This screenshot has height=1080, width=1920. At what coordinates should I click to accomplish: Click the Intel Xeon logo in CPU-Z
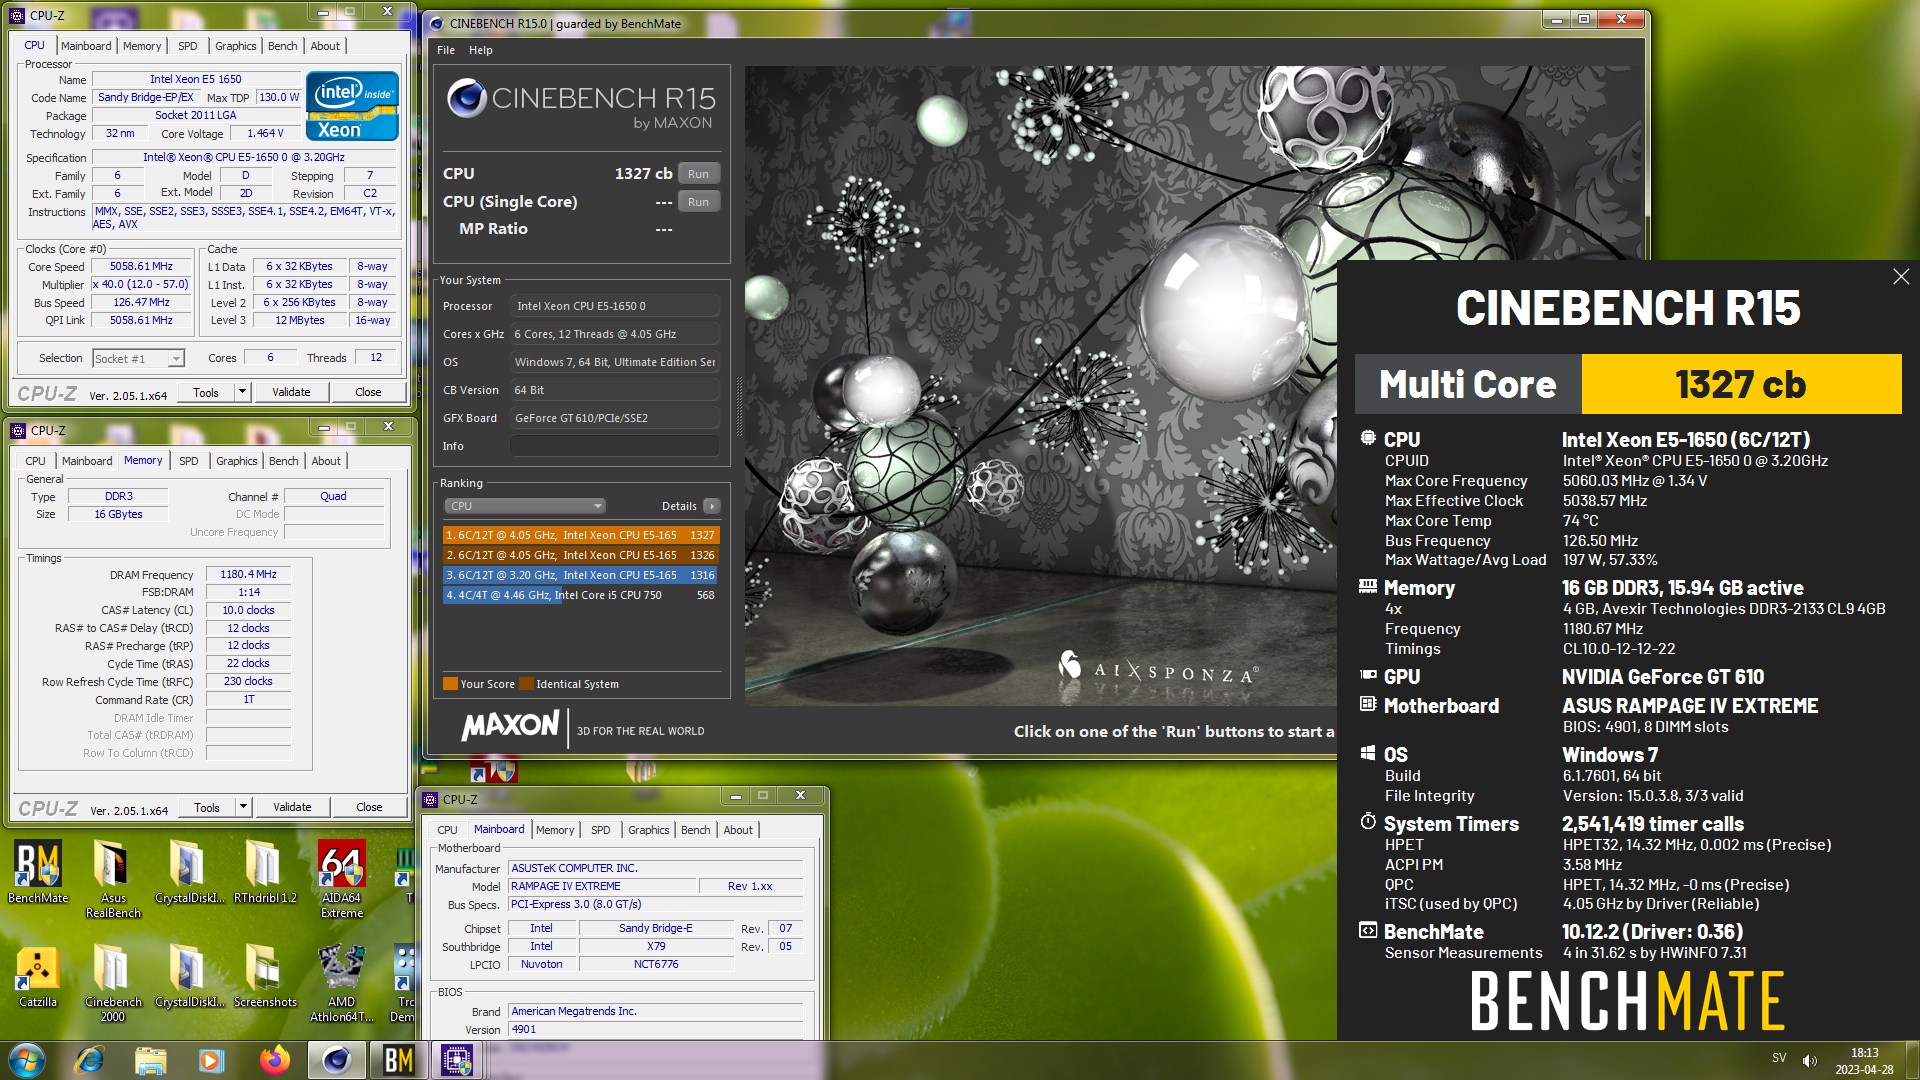352,105
